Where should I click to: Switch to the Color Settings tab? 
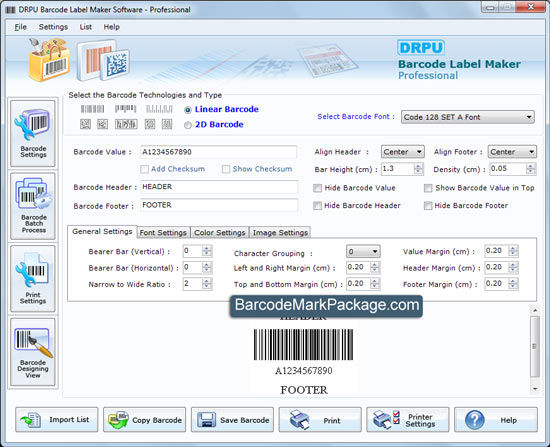click(x=220, y=232)
